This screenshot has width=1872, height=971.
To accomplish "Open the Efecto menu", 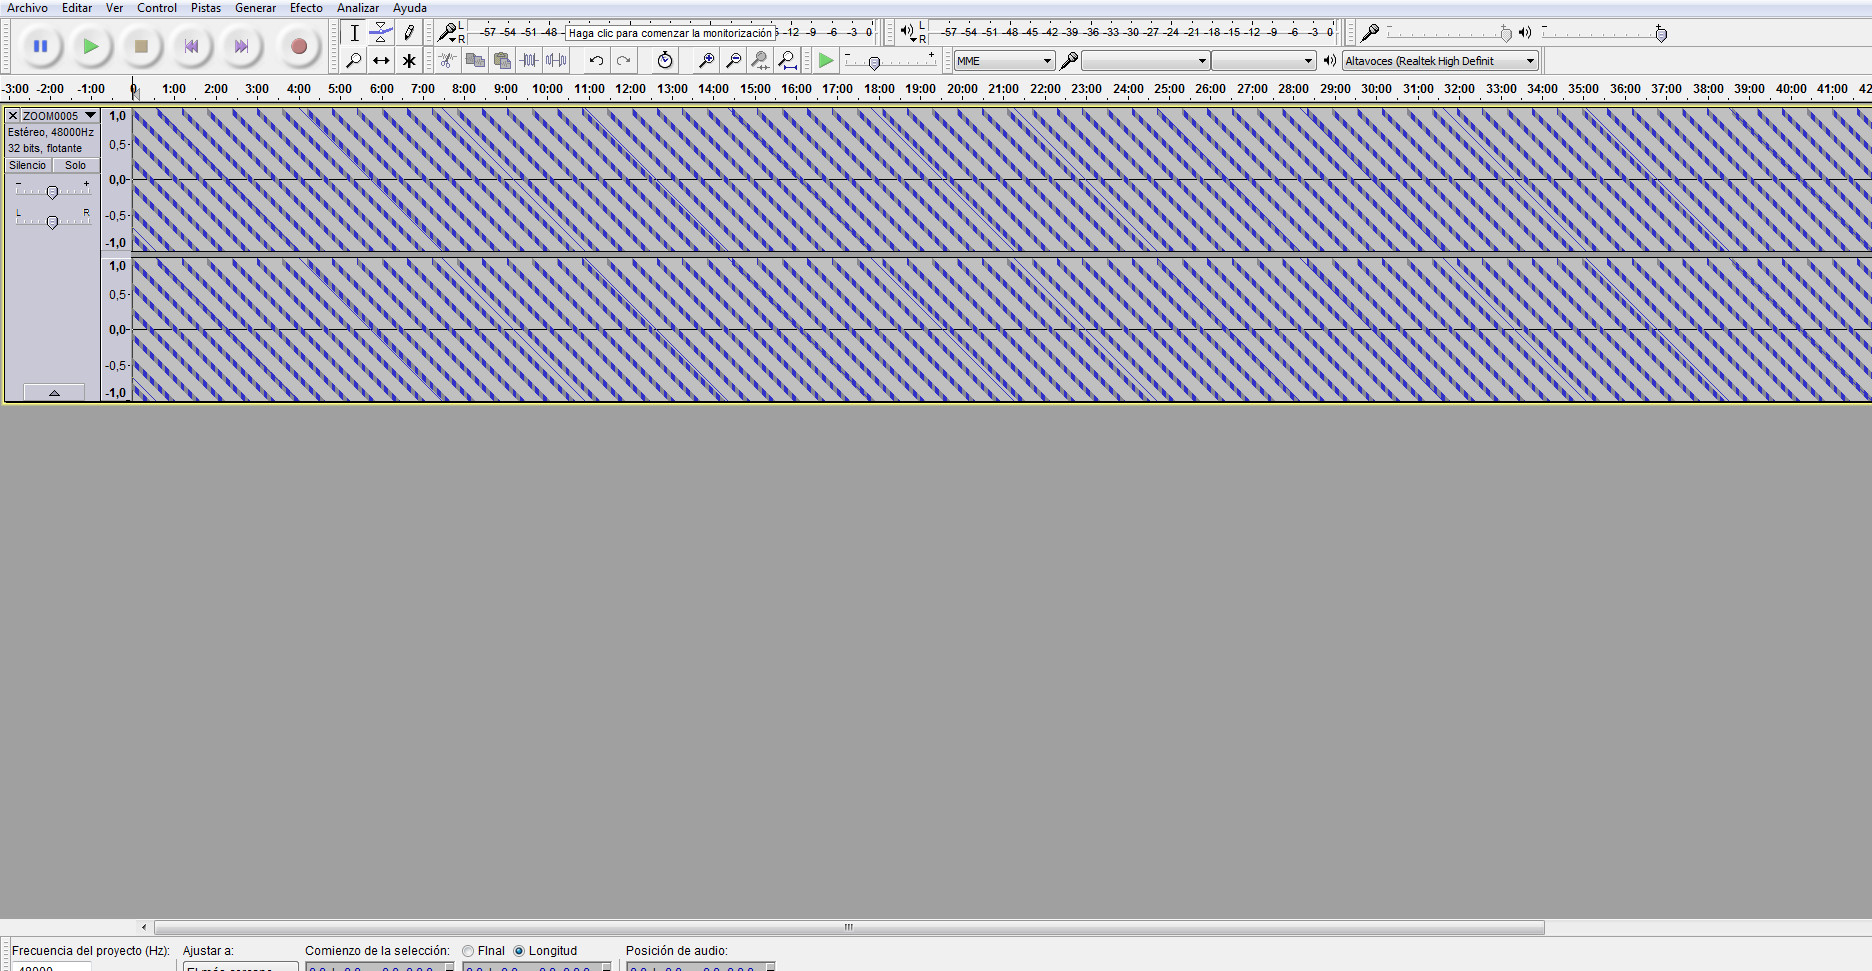I will click(305, 8).
